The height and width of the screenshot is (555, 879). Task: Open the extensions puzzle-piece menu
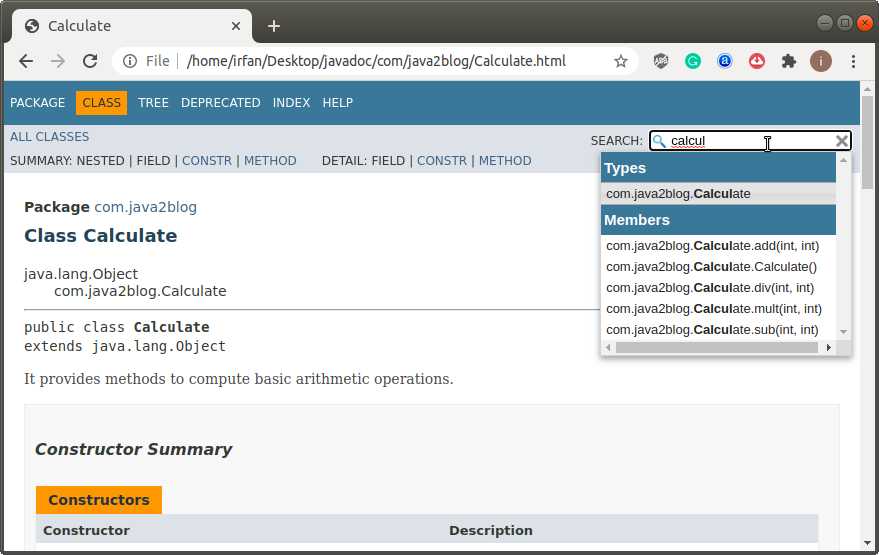(789, 61)
